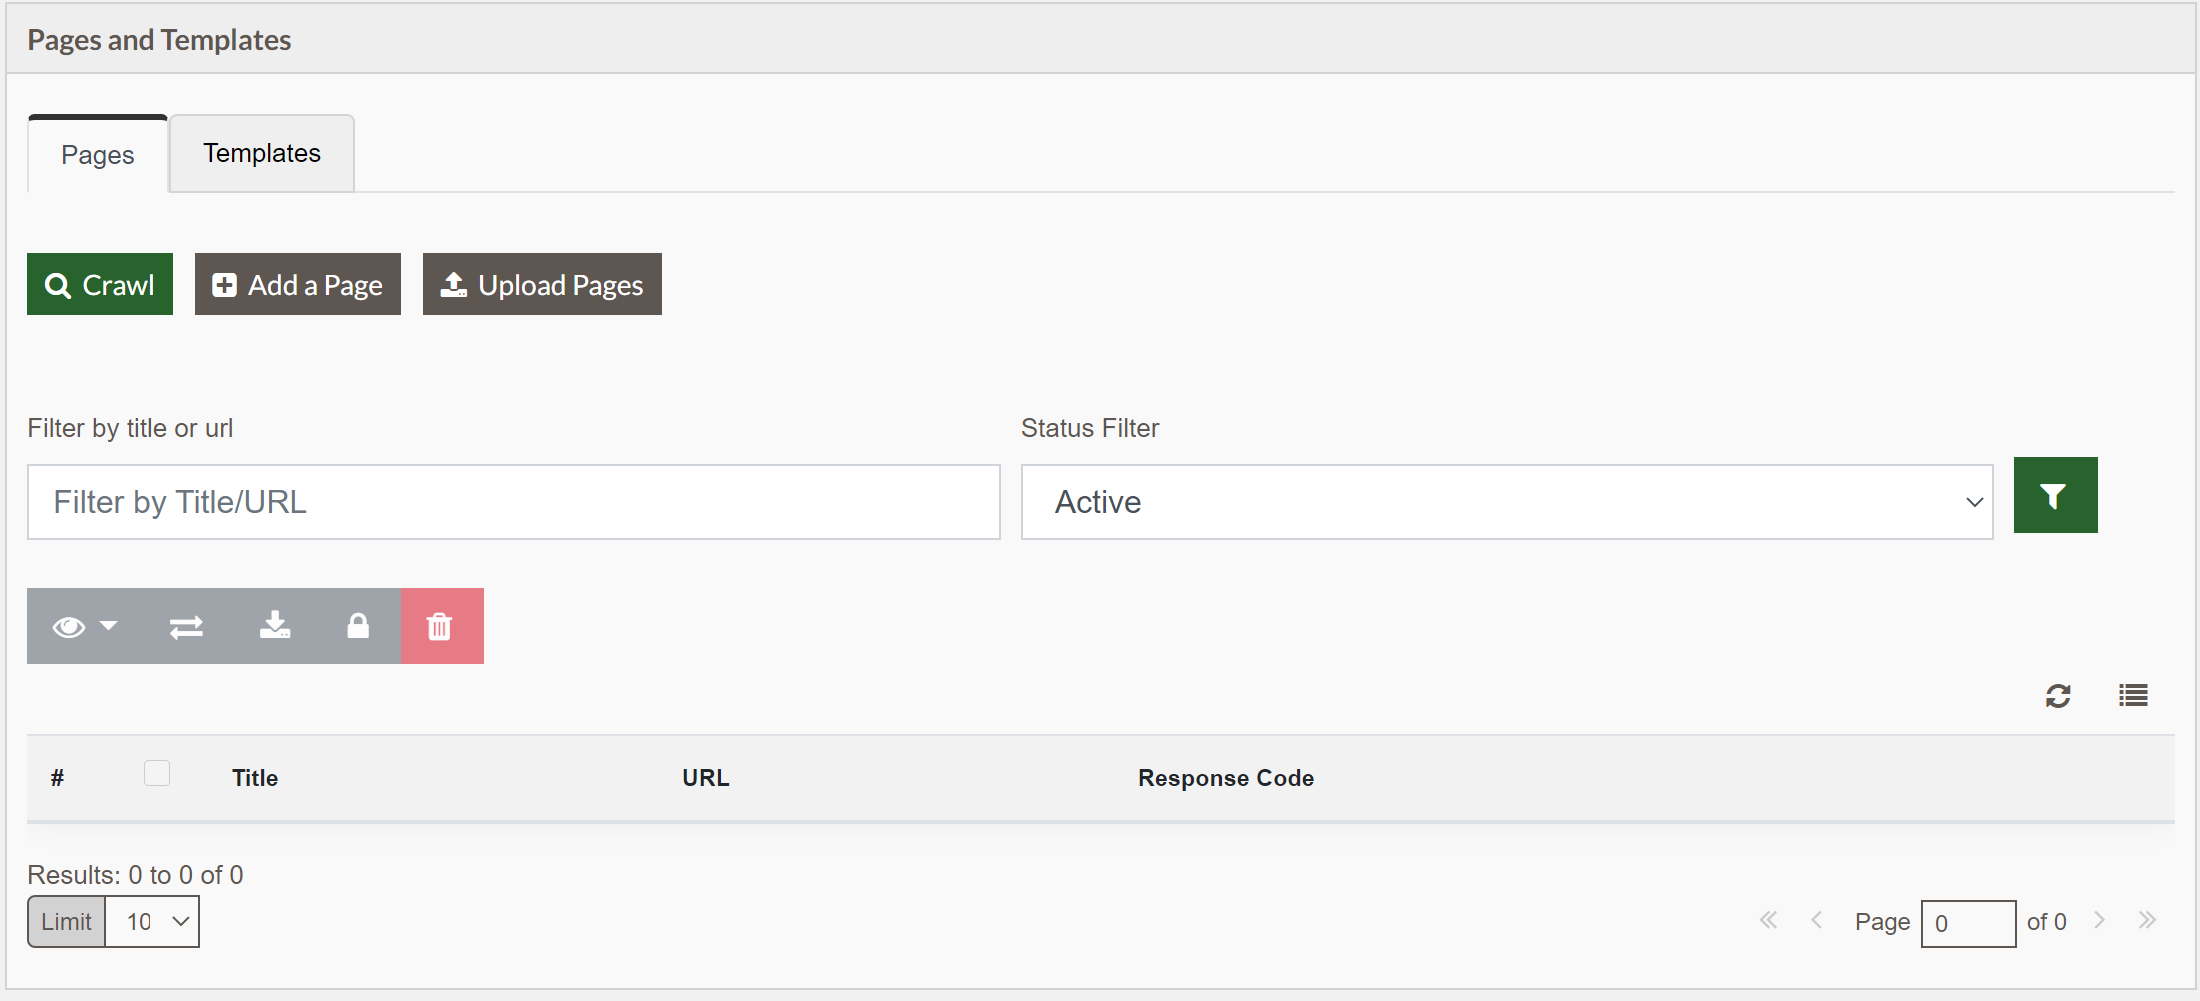Click the Add a Page button
The image size is (2200, 1001).
[x=298, y=284]
